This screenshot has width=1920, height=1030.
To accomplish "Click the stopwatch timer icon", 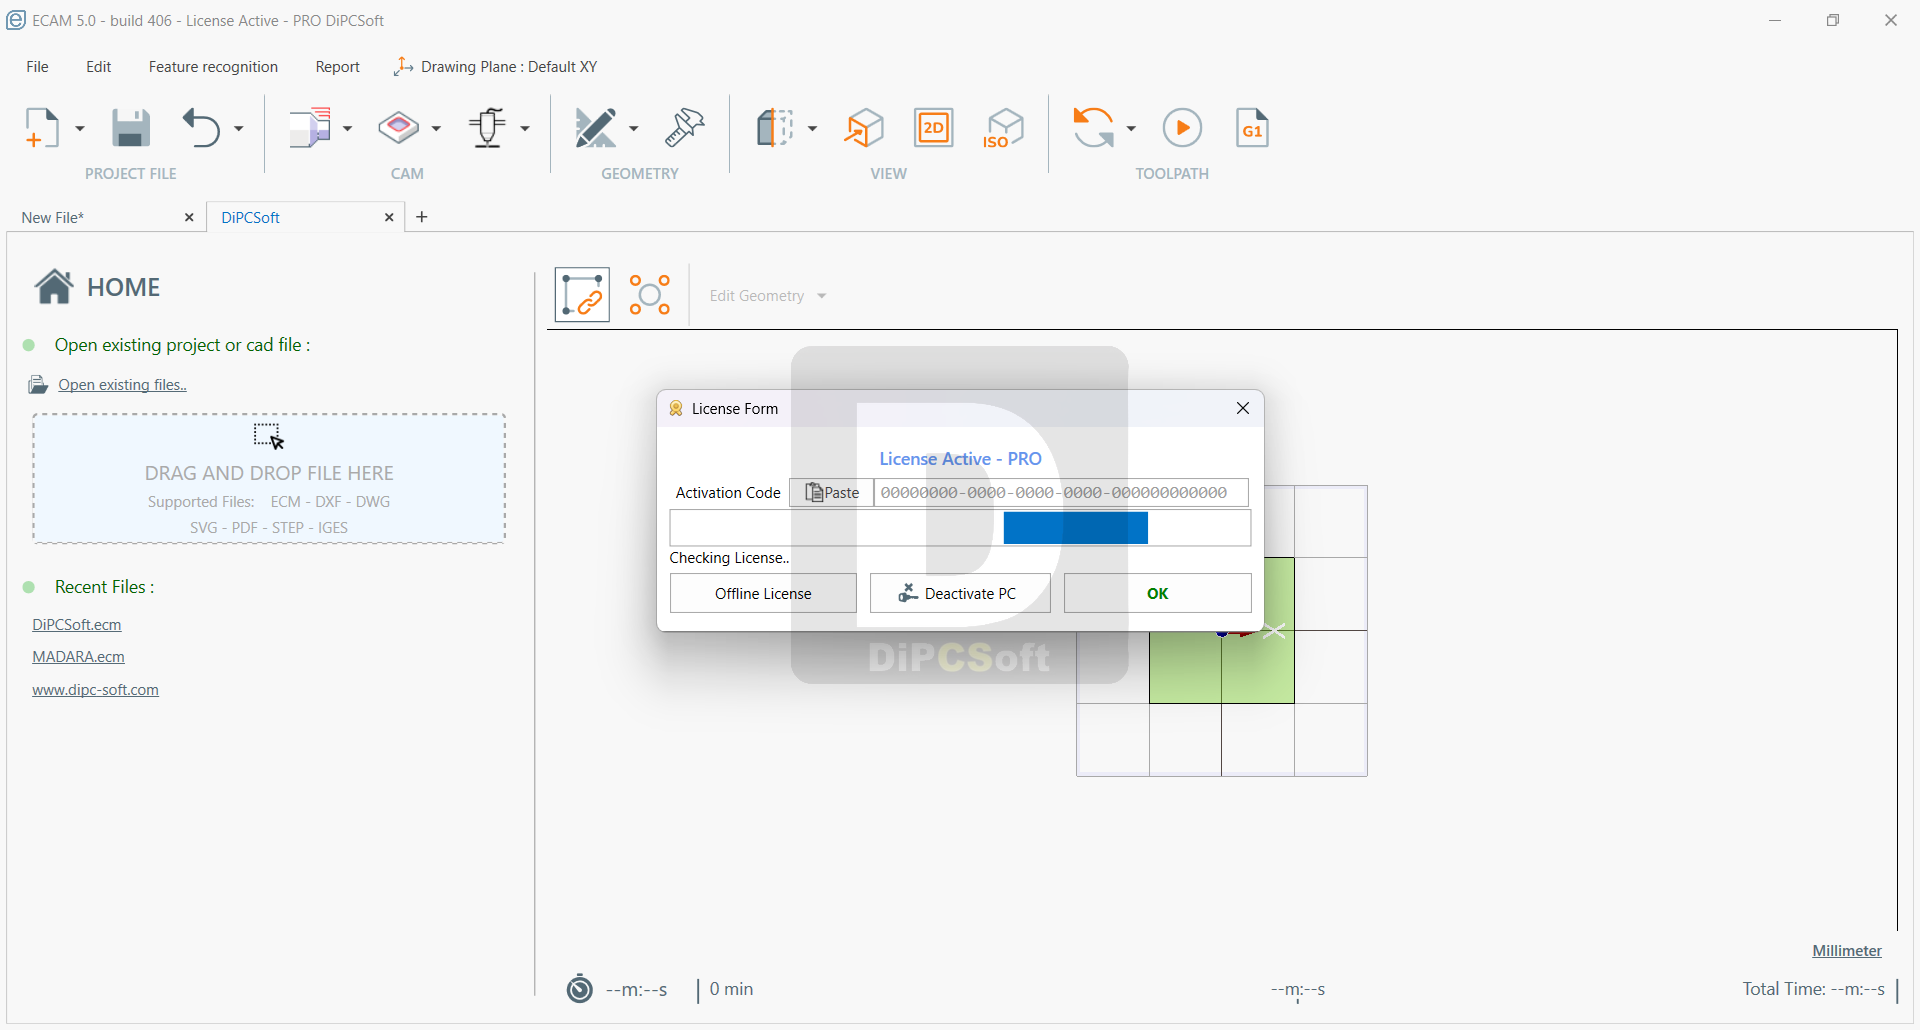I will coord(580,989).
